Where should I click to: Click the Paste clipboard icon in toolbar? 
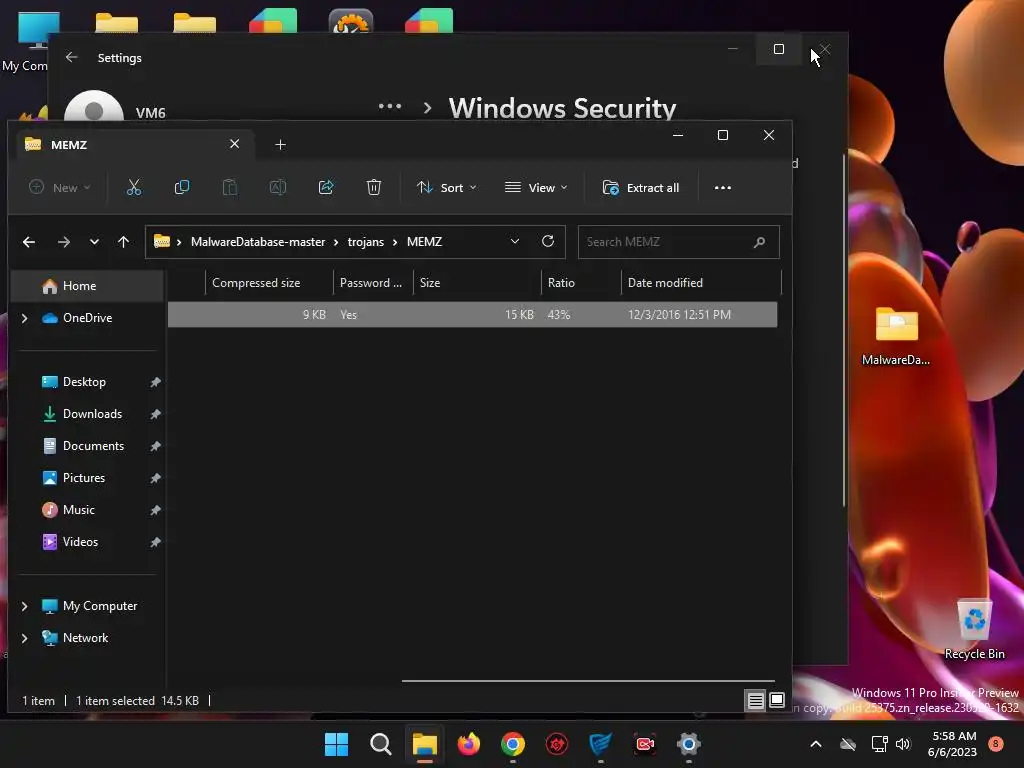pos(230,187)
